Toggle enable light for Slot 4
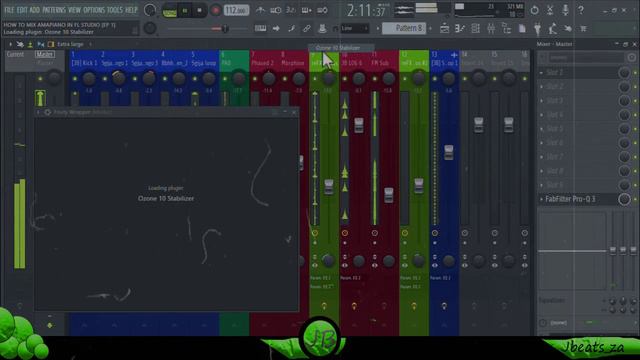 point(636,115)
